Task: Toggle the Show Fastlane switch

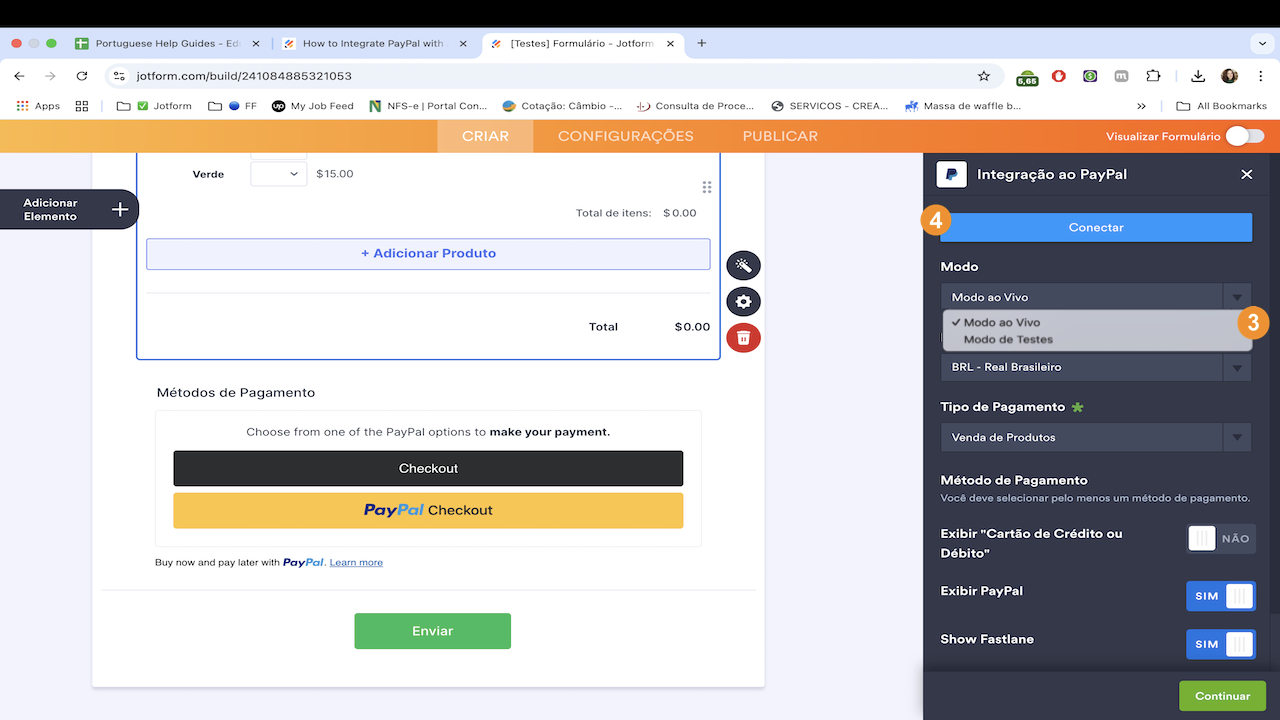Action: coord(1221,644)
